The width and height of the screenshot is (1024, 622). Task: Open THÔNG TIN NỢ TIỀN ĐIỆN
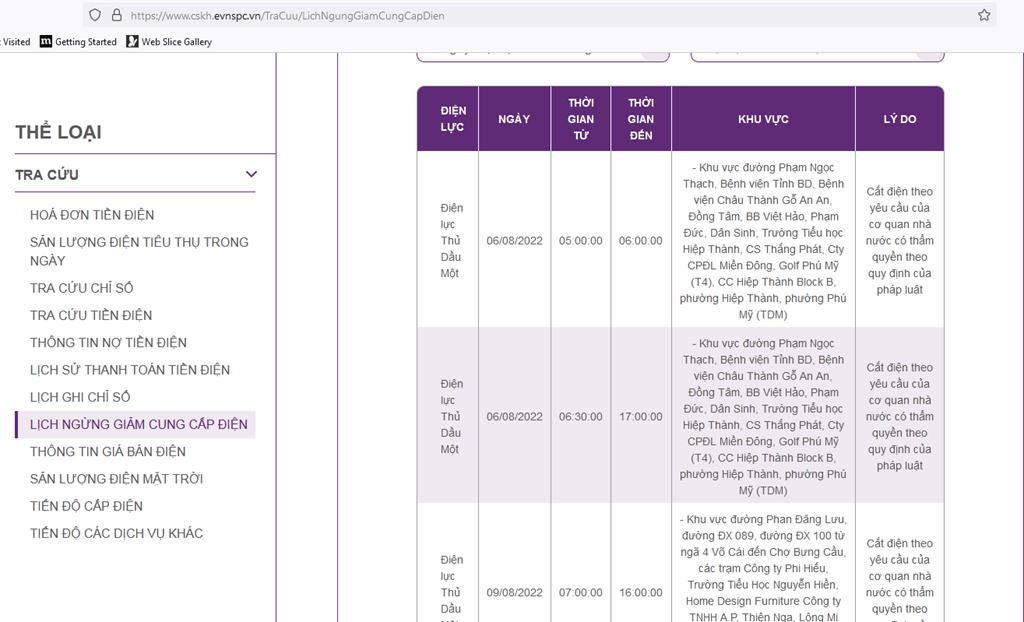coord(108,343)
